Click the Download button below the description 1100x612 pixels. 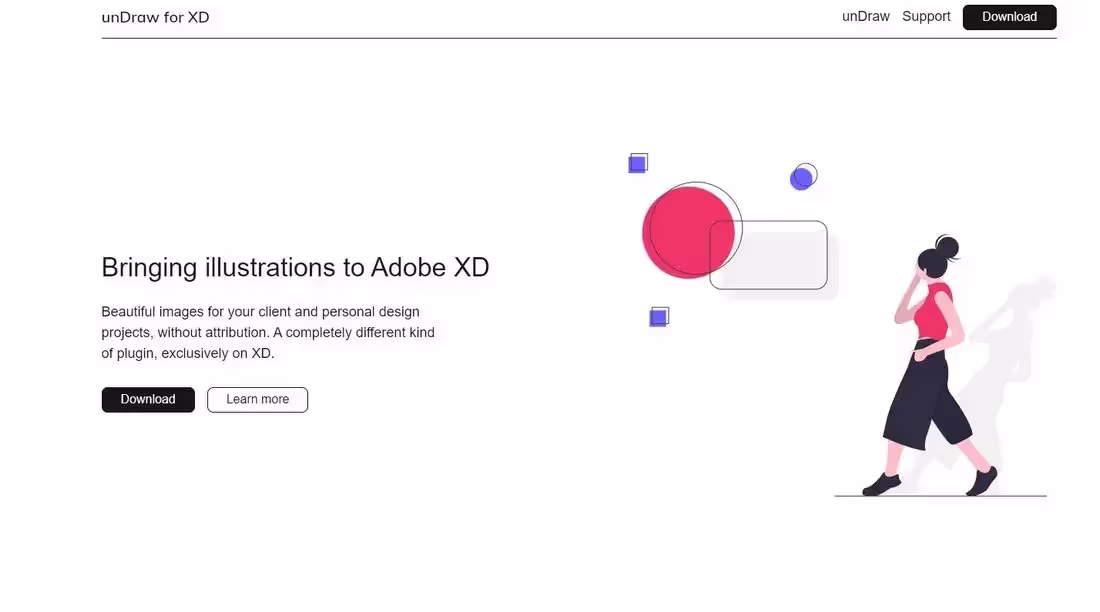(x=148, y=399)
